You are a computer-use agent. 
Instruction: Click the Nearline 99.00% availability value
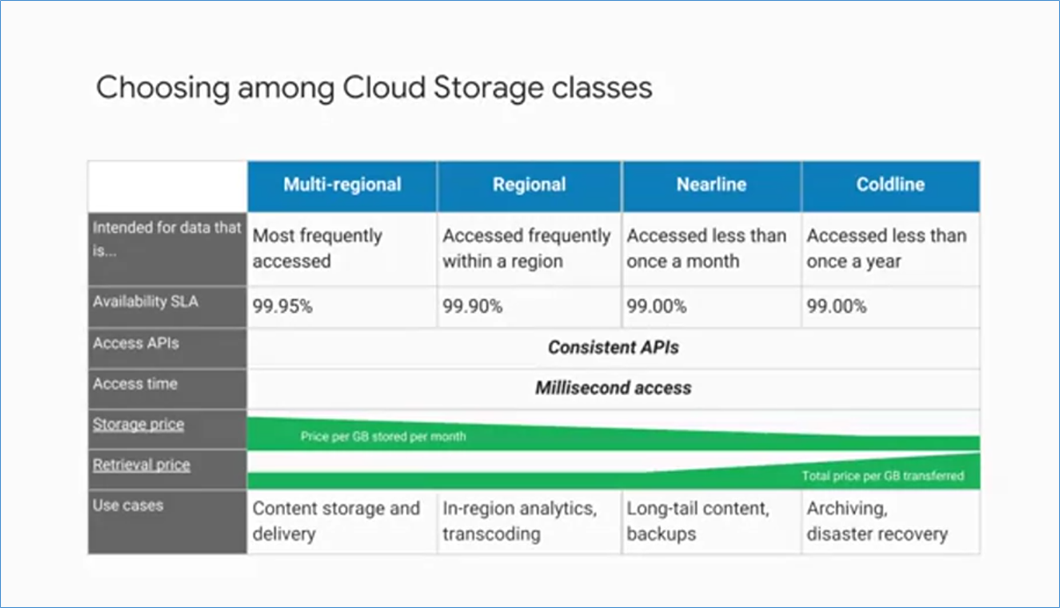pos(656,306)
